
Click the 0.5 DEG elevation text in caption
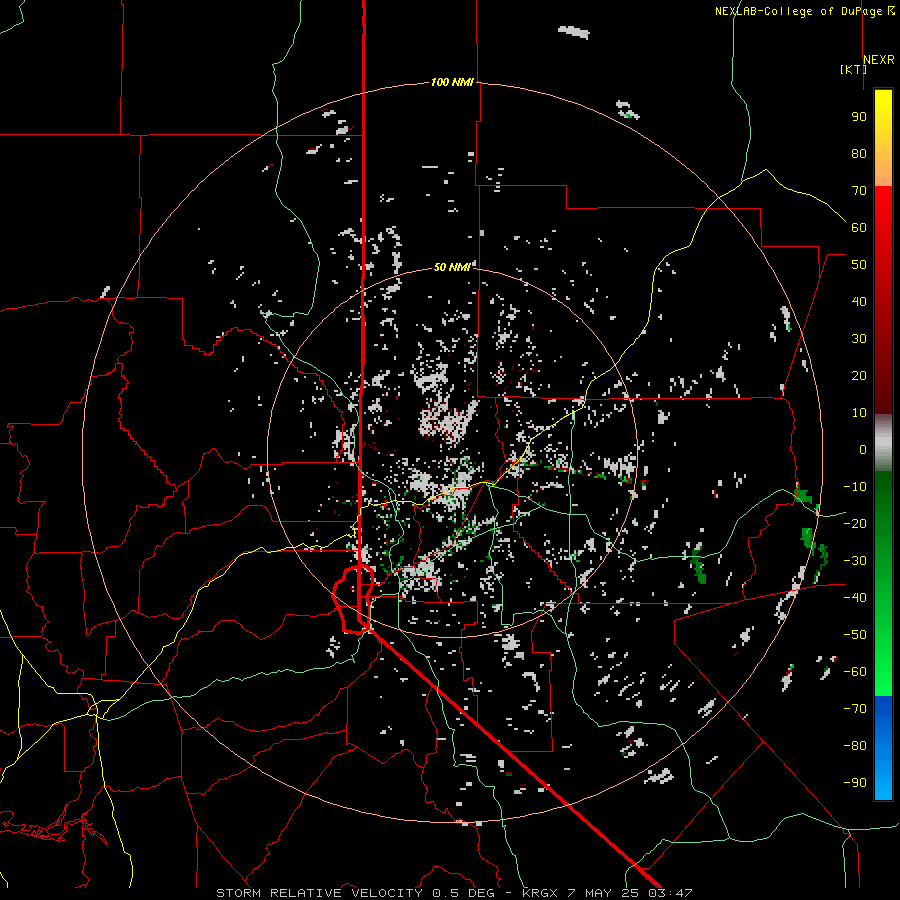pyautogui.click(x=465, y=893)
